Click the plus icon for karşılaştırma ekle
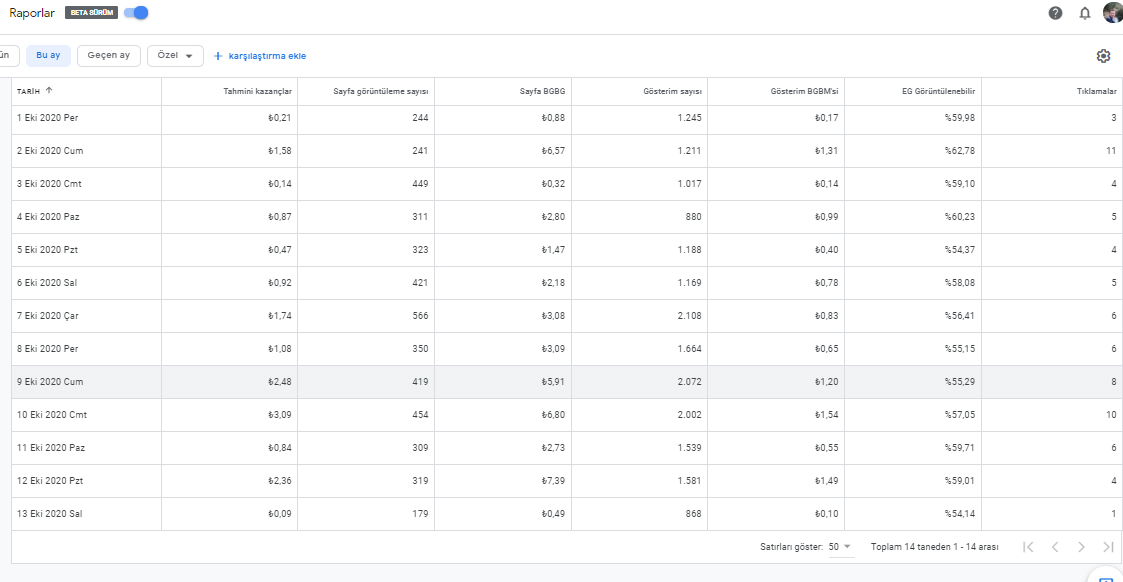This screenshot has width=1123, height=582. point(218,56)
